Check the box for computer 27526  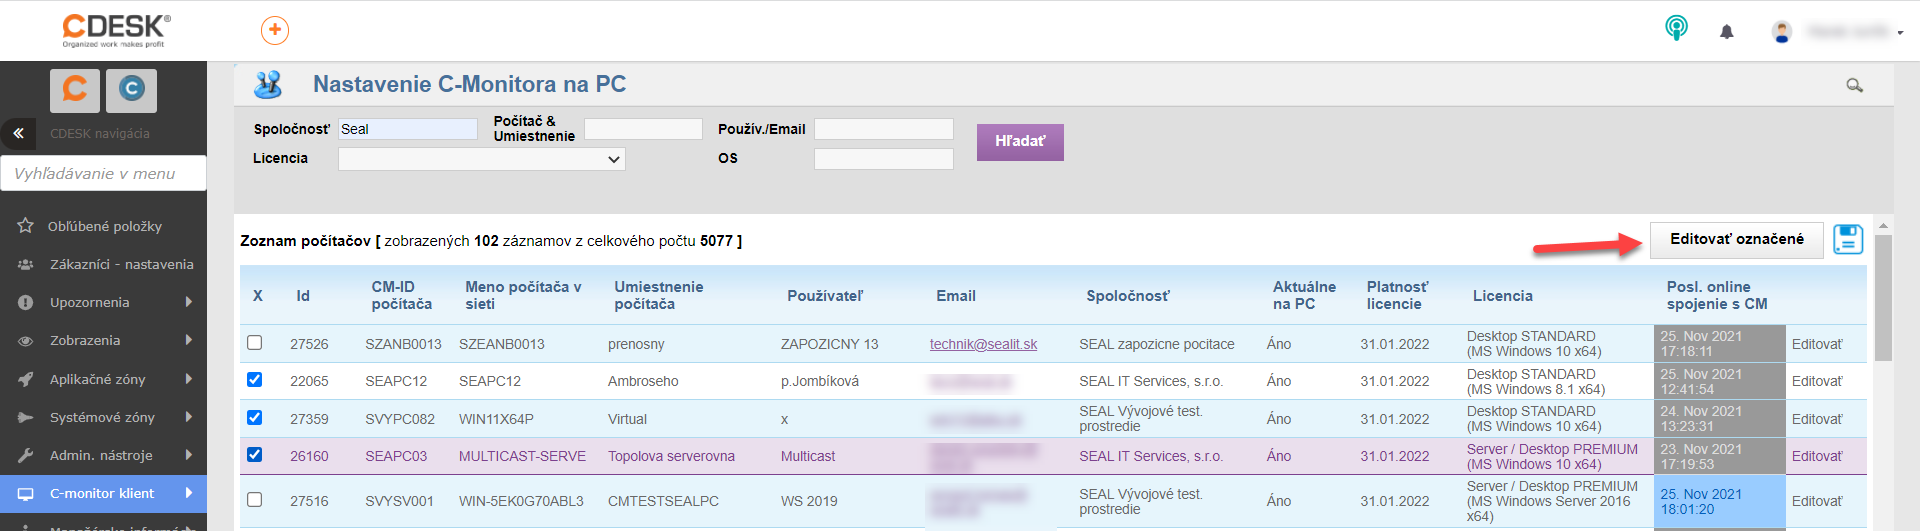pyautogui.click(x=255, y=343)
